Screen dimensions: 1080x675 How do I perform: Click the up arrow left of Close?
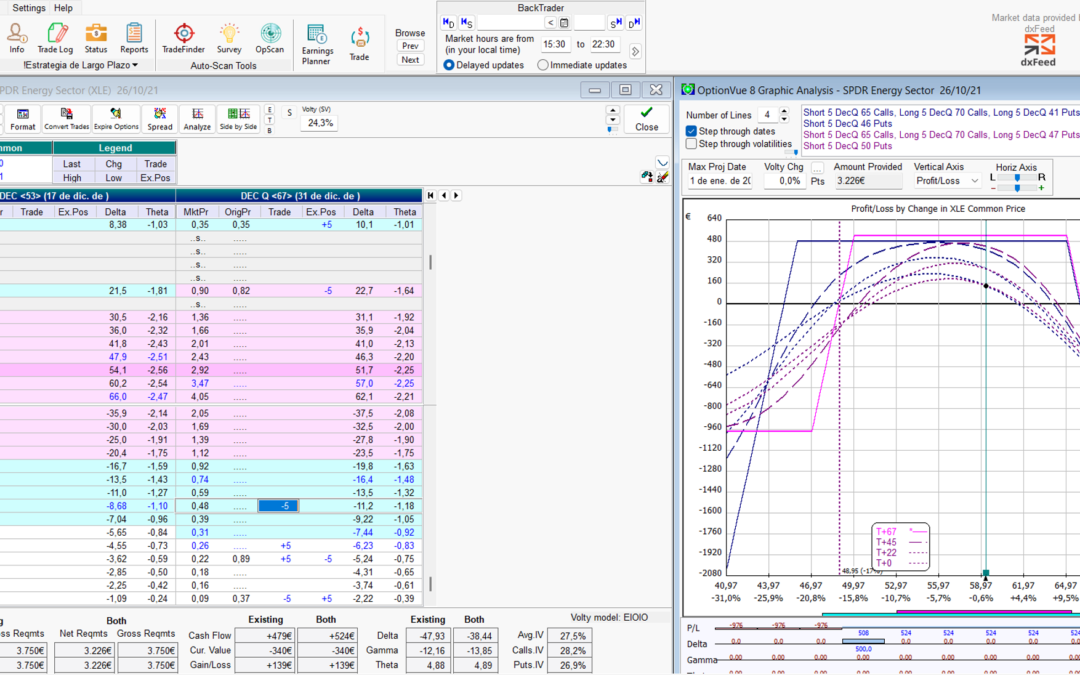pyautogui.click(x=612, y=110)
